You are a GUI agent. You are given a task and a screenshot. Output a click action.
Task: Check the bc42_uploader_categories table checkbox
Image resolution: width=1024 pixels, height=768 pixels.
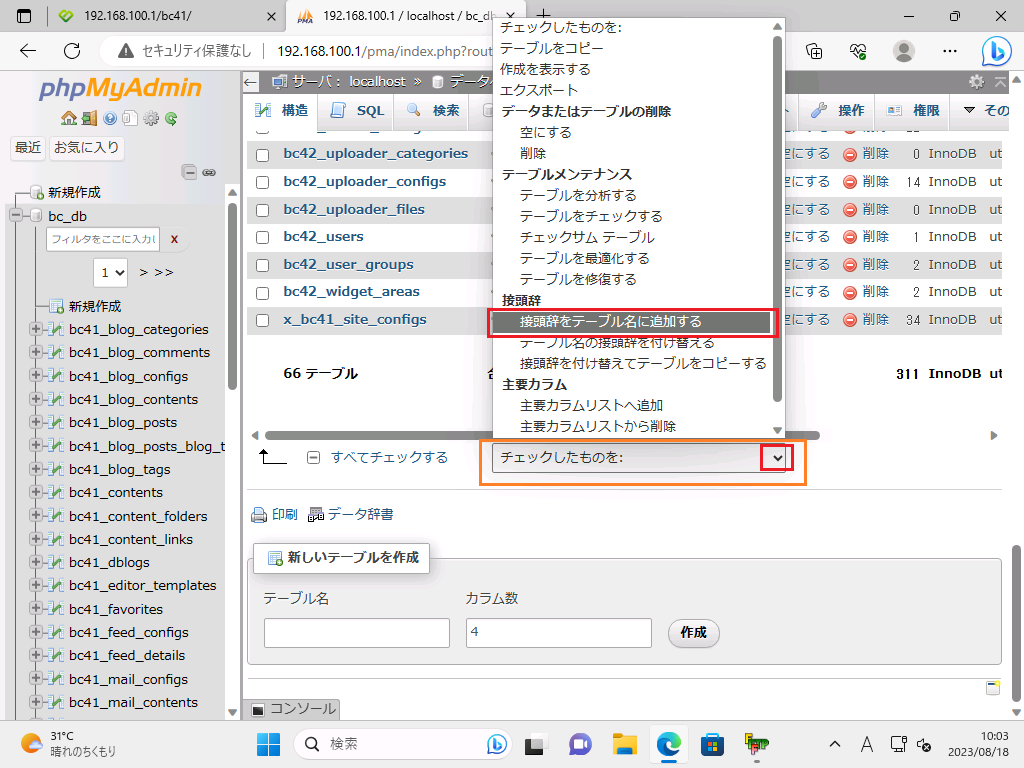tap(263, 155)
